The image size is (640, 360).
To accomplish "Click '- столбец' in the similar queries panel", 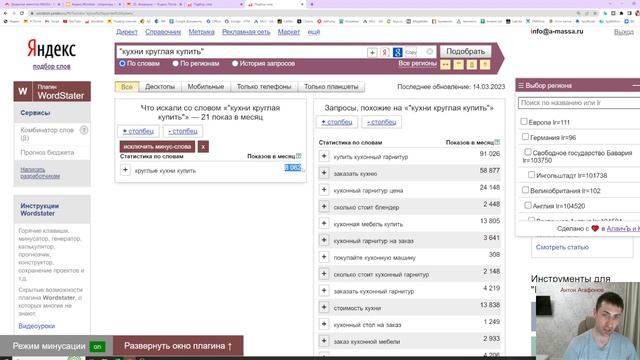I will pos(381,122).
